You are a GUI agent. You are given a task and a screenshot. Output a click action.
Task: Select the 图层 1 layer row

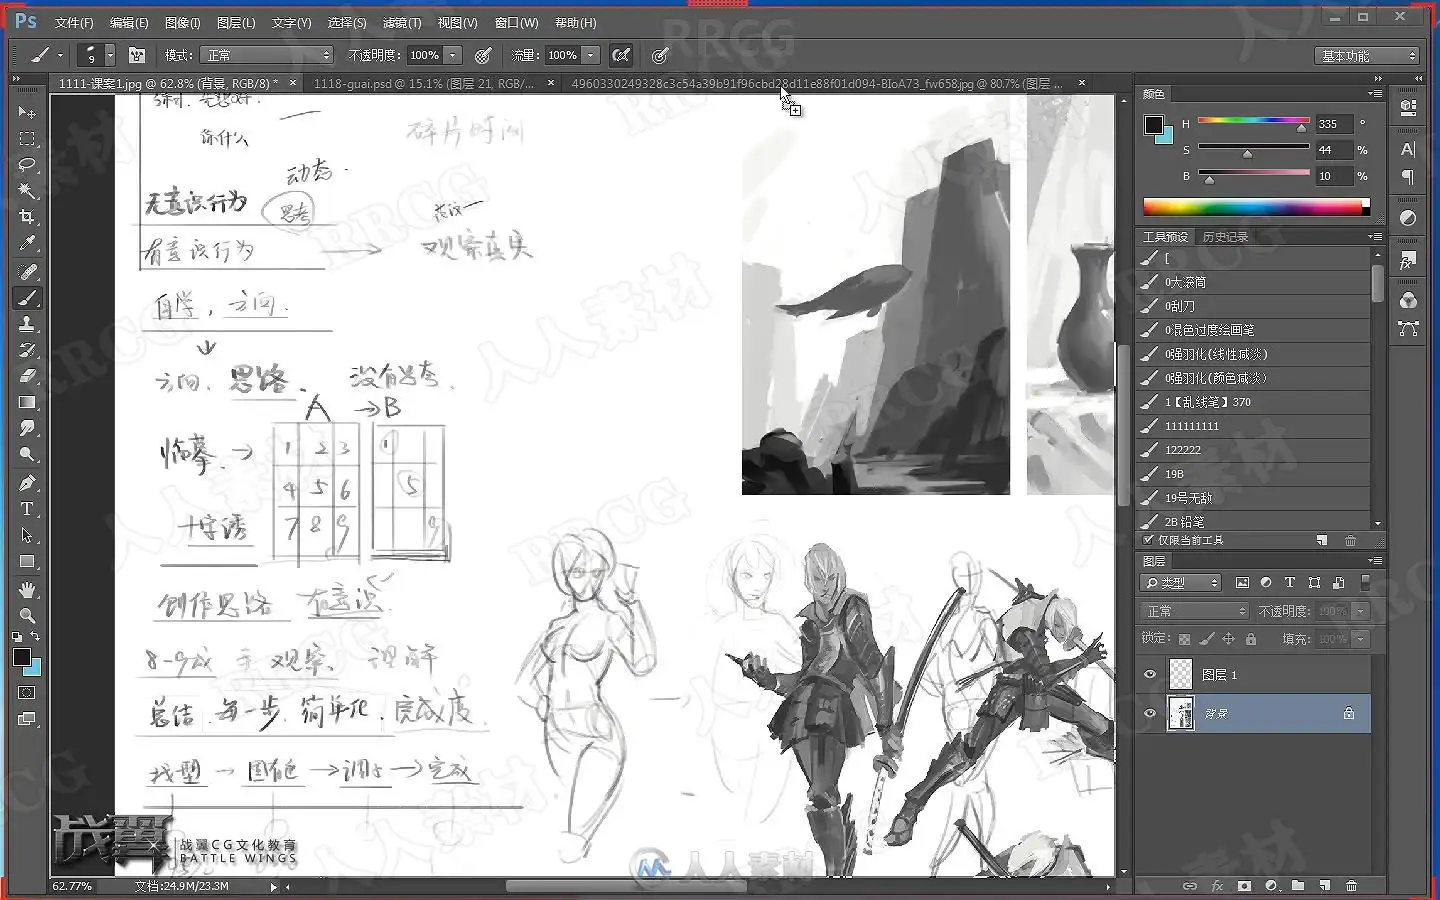[1256, 675]
